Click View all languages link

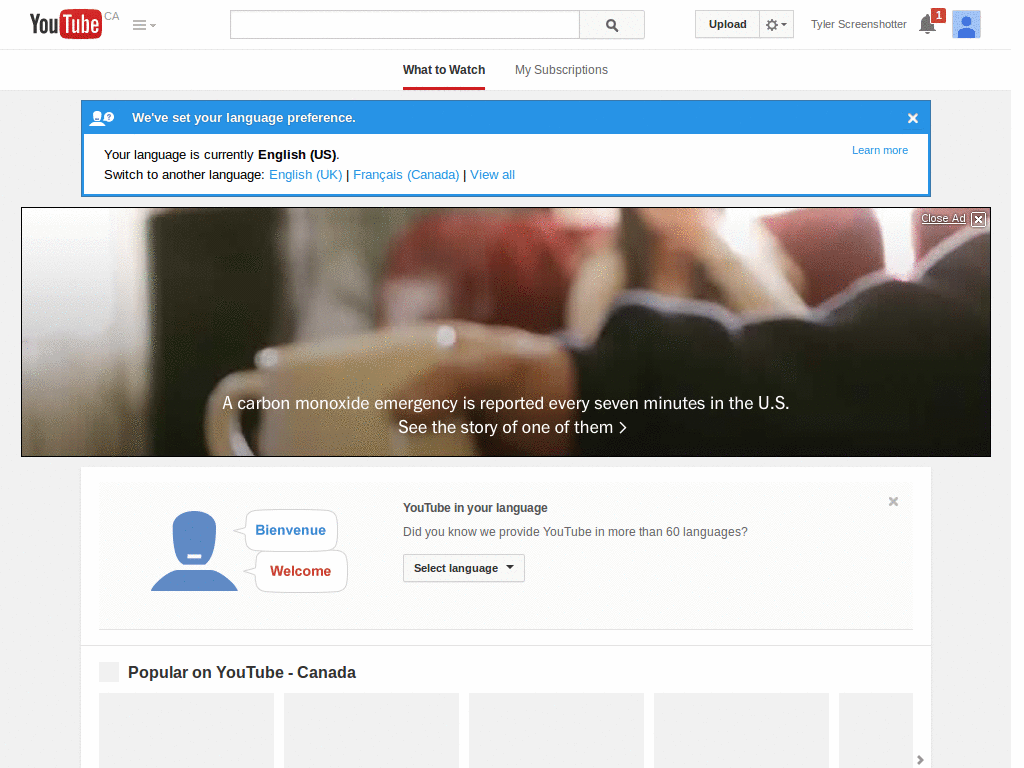492,175
